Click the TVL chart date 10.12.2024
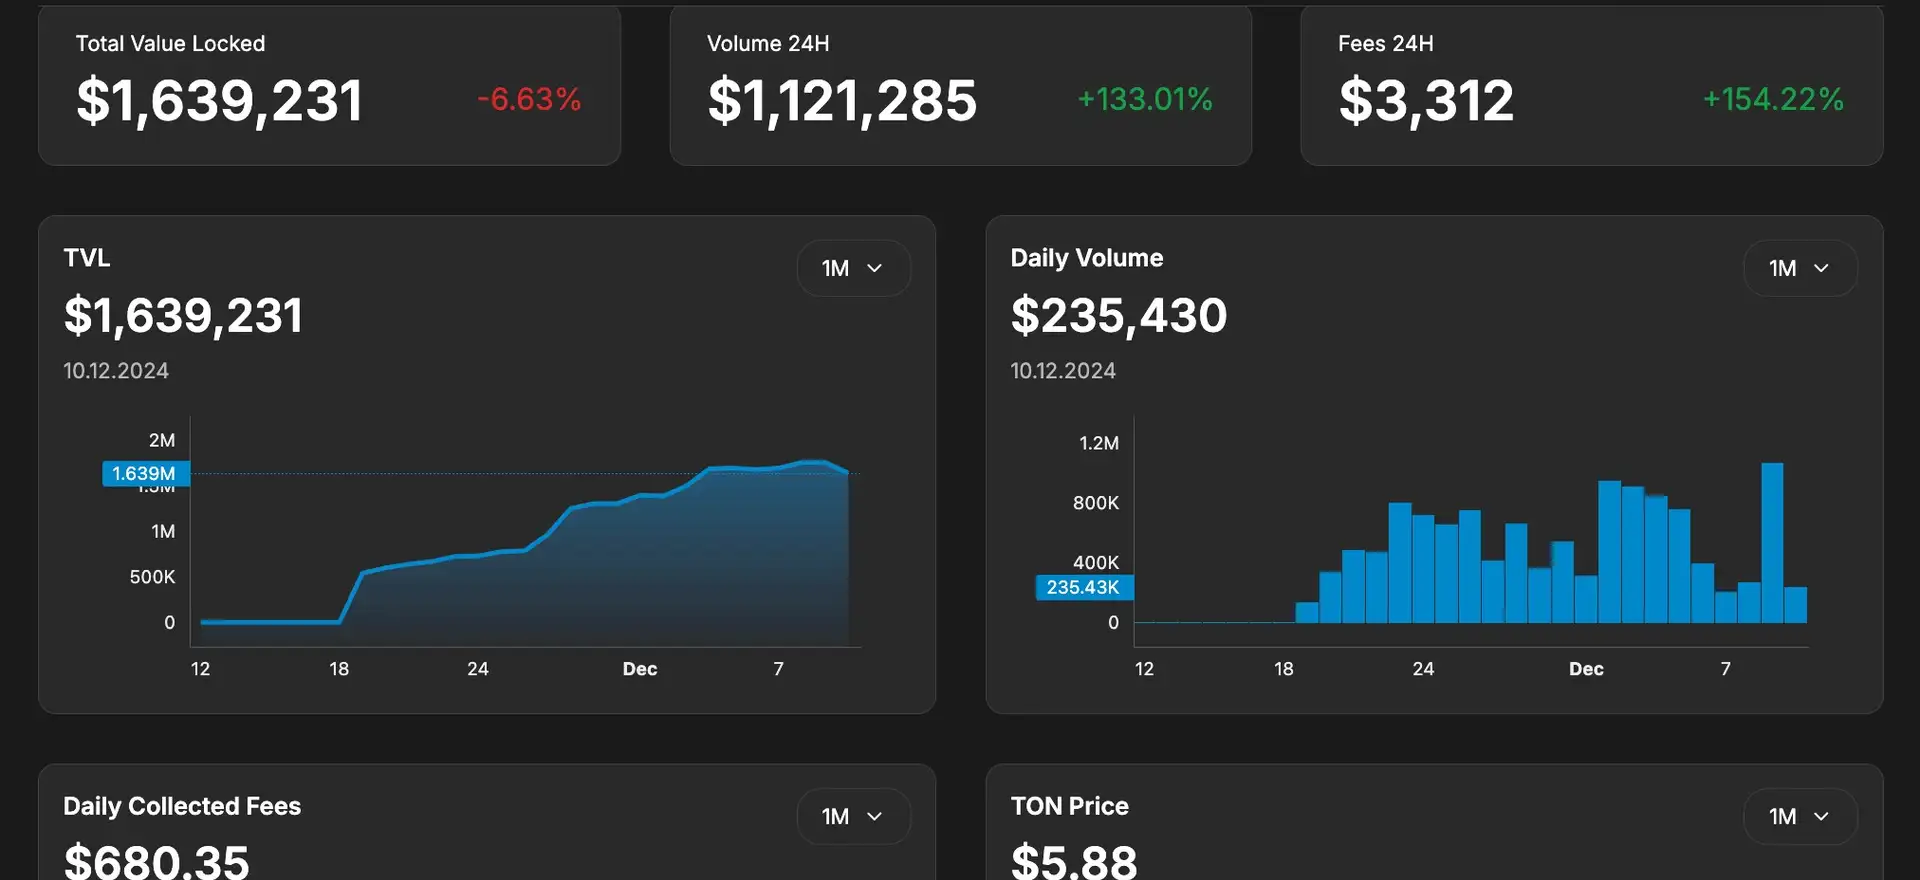The width and height of the screenshot is (1920, 880). click(x=116, y=371)
